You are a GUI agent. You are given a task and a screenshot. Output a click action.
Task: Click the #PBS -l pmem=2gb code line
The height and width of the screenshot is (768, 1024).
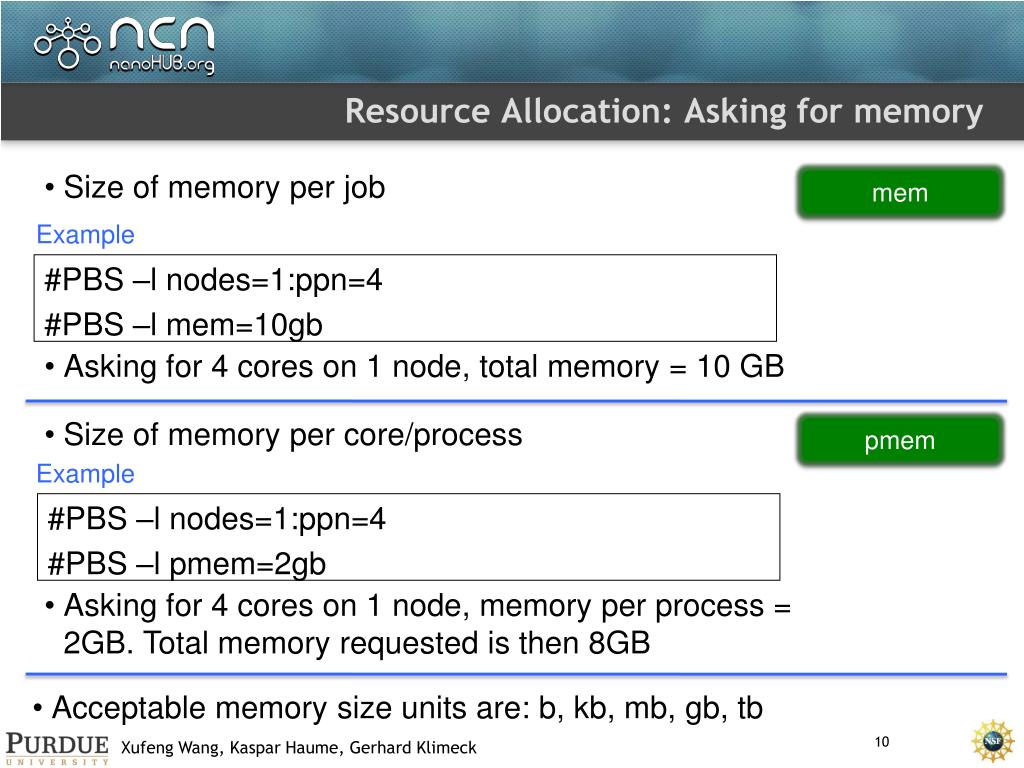tap(187, 564)
